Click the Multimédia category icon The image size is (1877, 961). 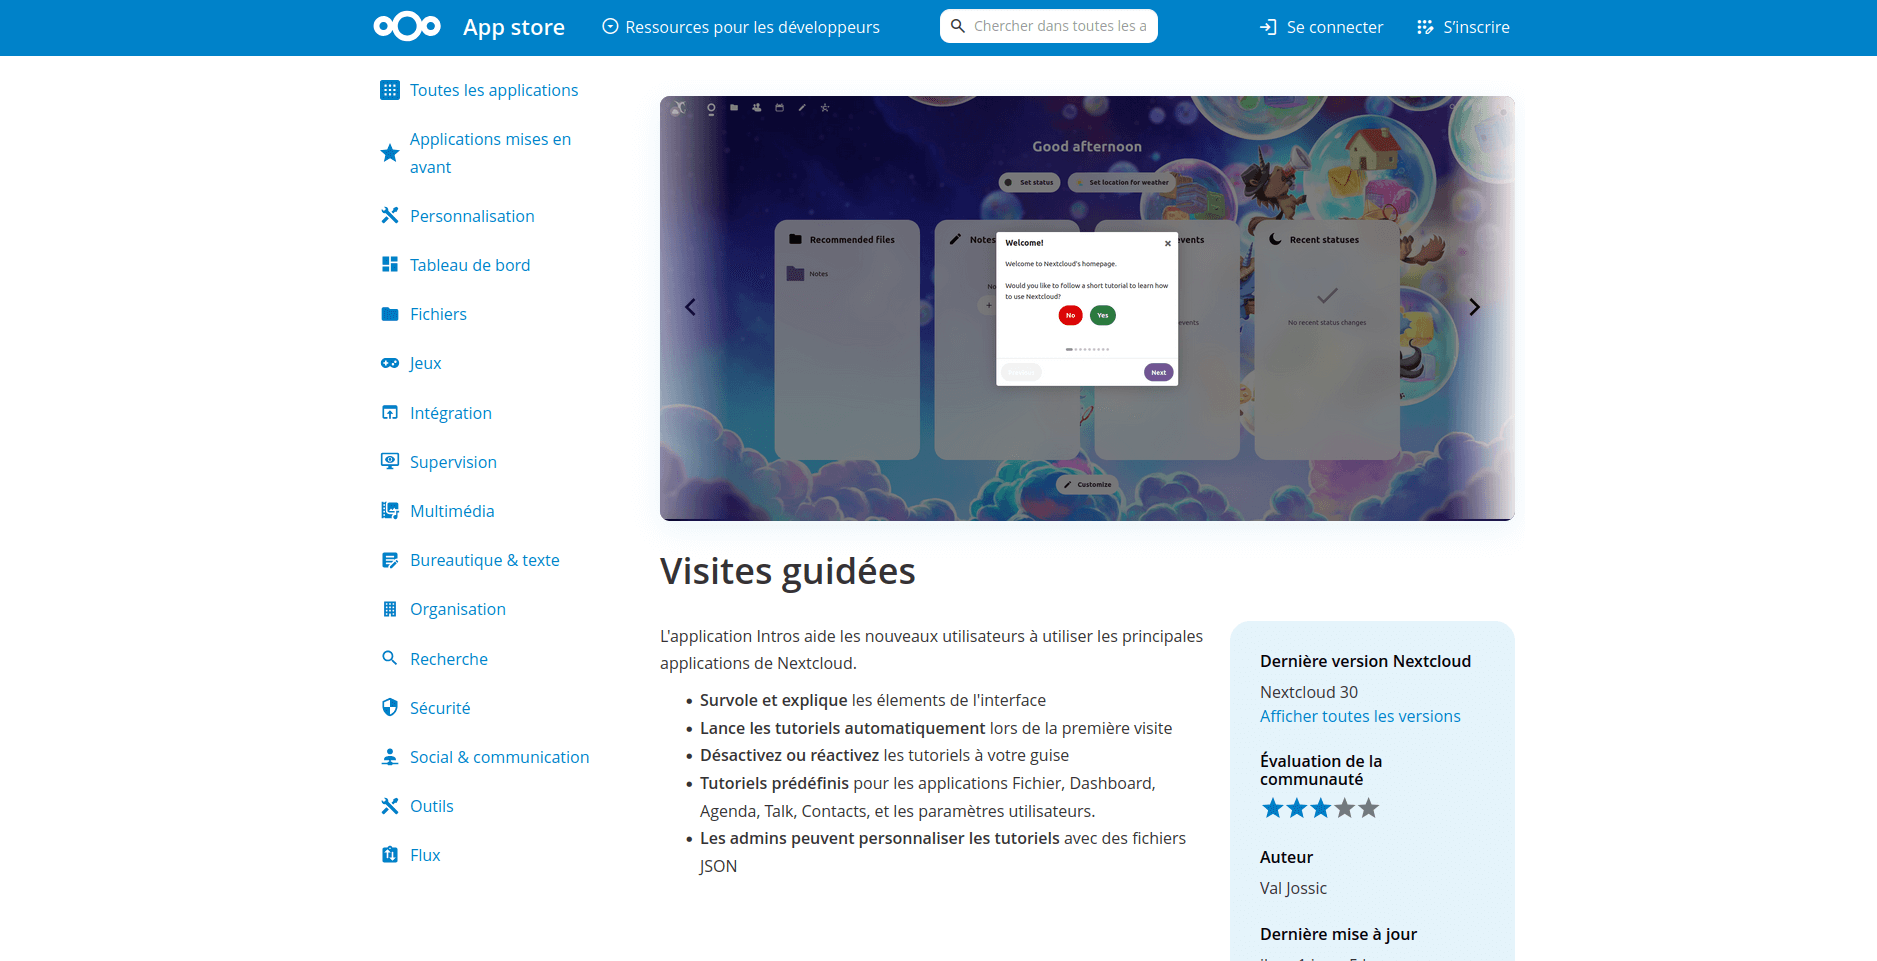[x=390, y=511]
